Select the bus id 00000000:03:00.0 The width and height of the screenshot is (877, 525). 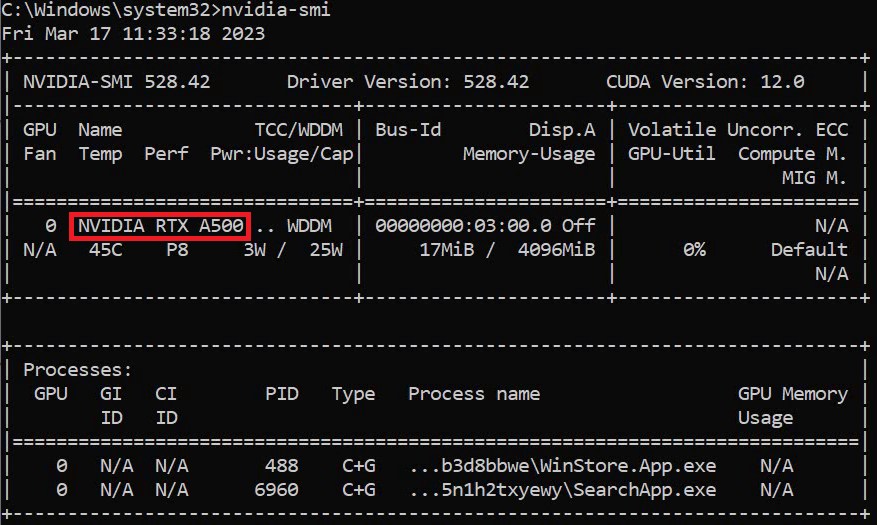(463, 226)
